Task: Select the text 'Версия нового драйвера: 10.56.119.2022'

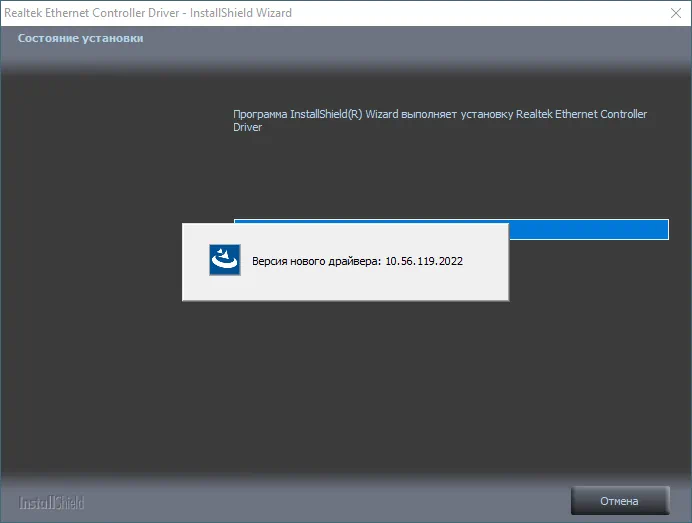Action: coord(357,261)
